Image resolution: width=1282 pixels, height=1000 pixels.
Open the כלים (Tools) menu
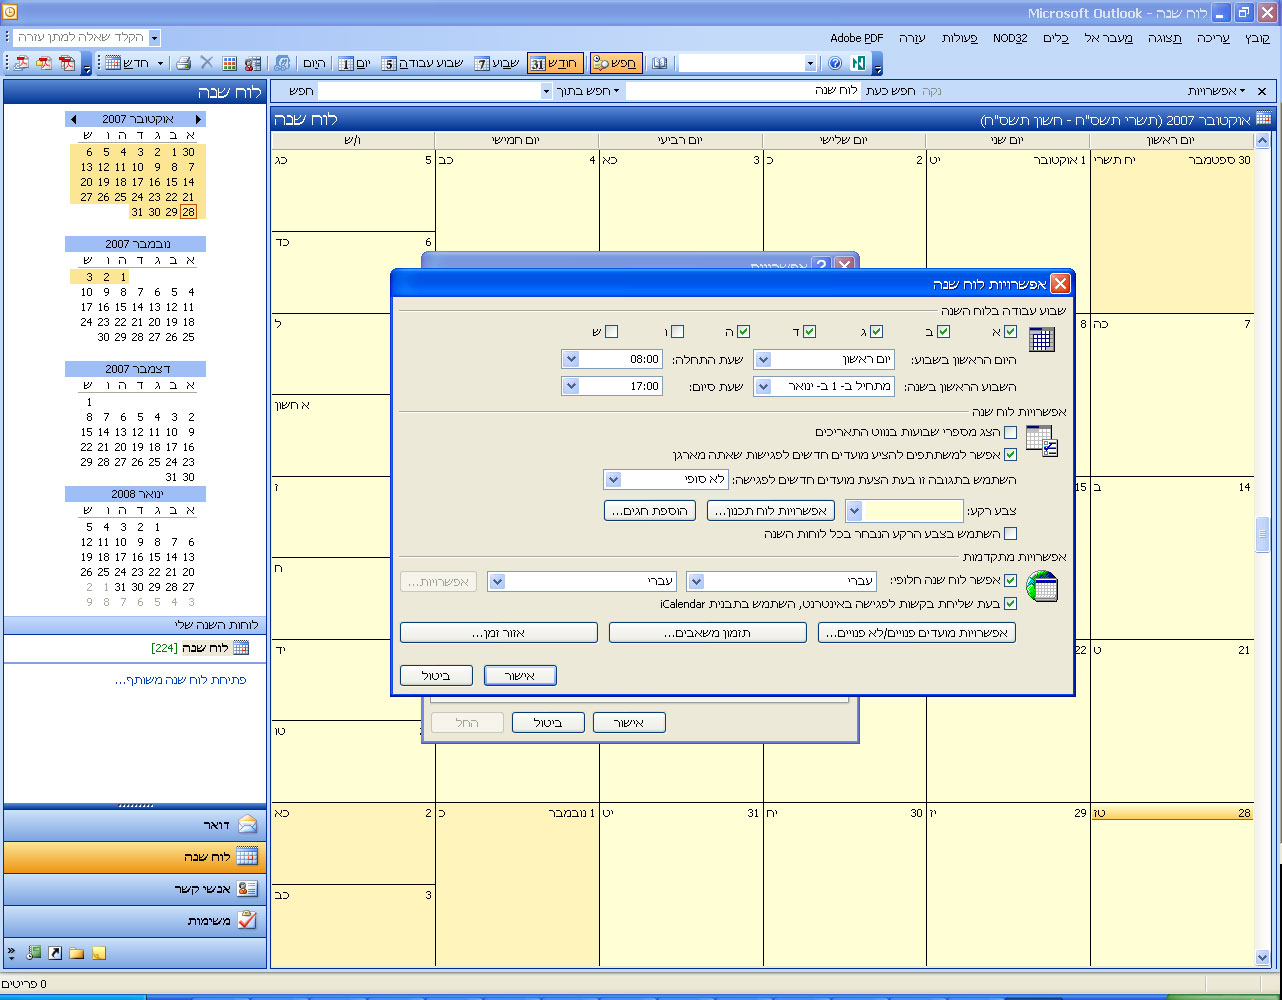click(x=1057, y=38)
